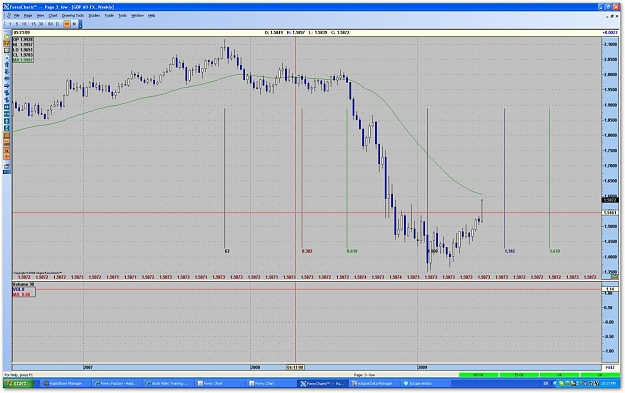Open the Page menu
Viewport: 625px width, 393px height.
(x=28, y=16)
